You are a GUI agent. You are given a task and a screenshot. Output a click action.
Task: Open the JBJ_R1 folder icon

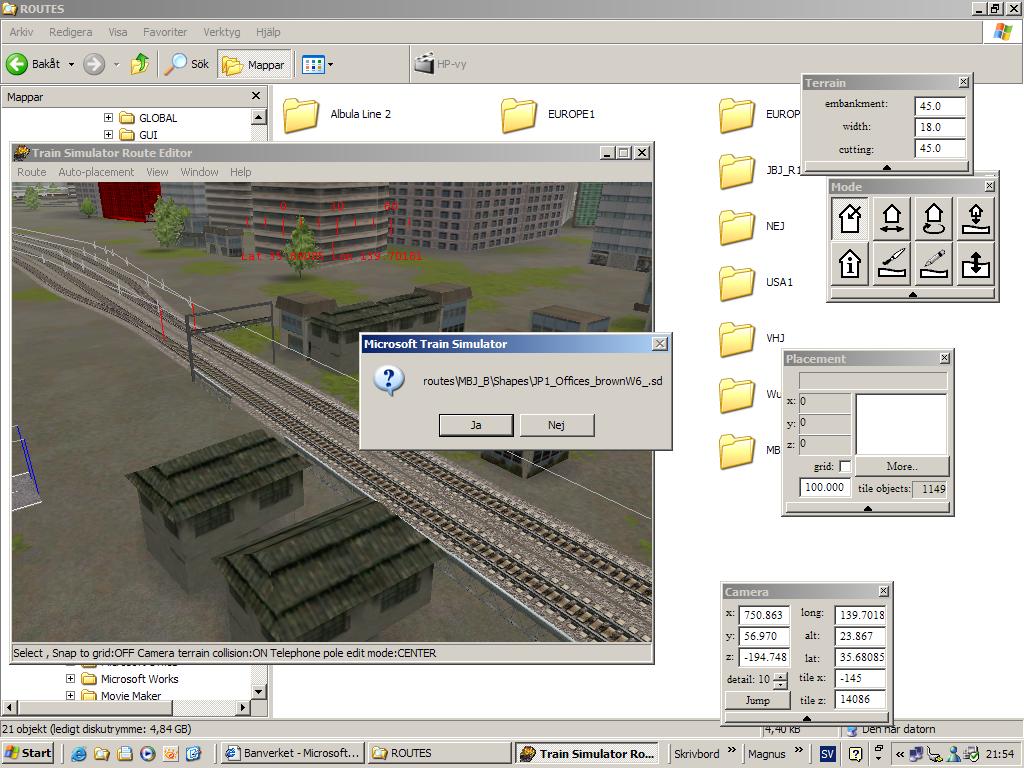click(x=737, y=171)
